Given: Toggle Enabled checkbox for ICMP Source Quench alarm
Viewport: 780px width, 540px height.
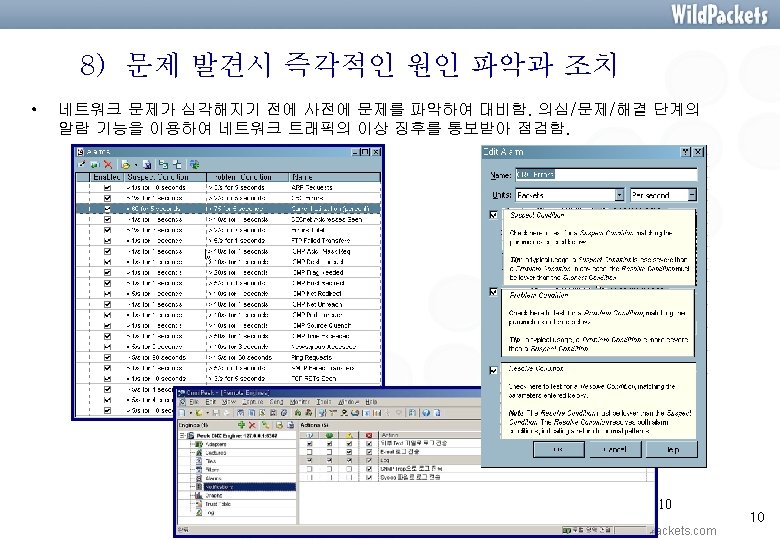Looking at the screenshot, I should (107, 325).
